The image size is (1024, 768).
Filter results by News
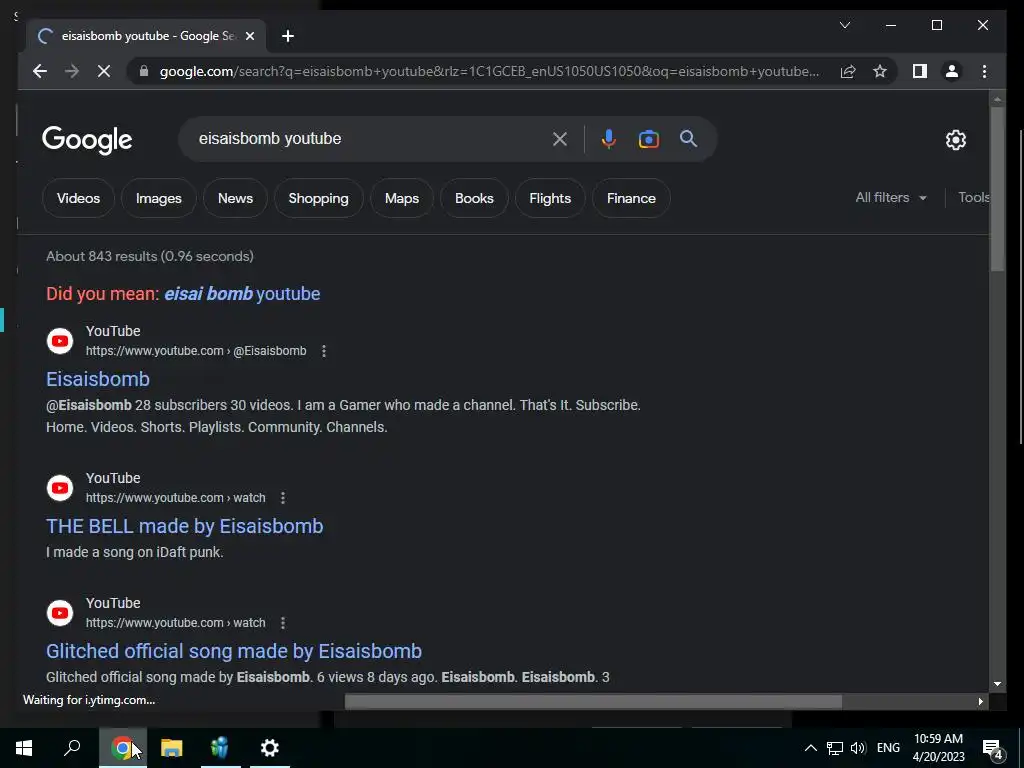coord(235,198)
